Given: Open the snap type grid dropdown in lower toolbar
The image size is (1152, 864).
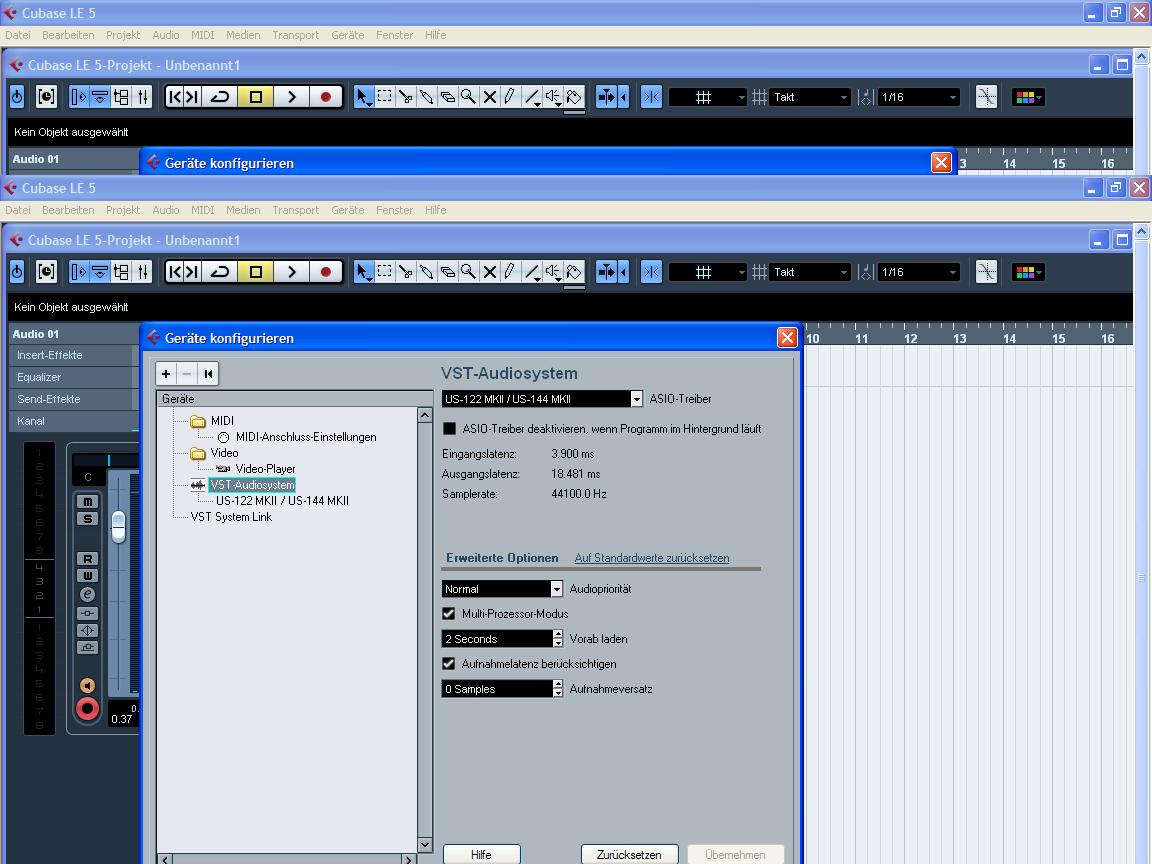Looking at the screenshot, I should 708,272.
